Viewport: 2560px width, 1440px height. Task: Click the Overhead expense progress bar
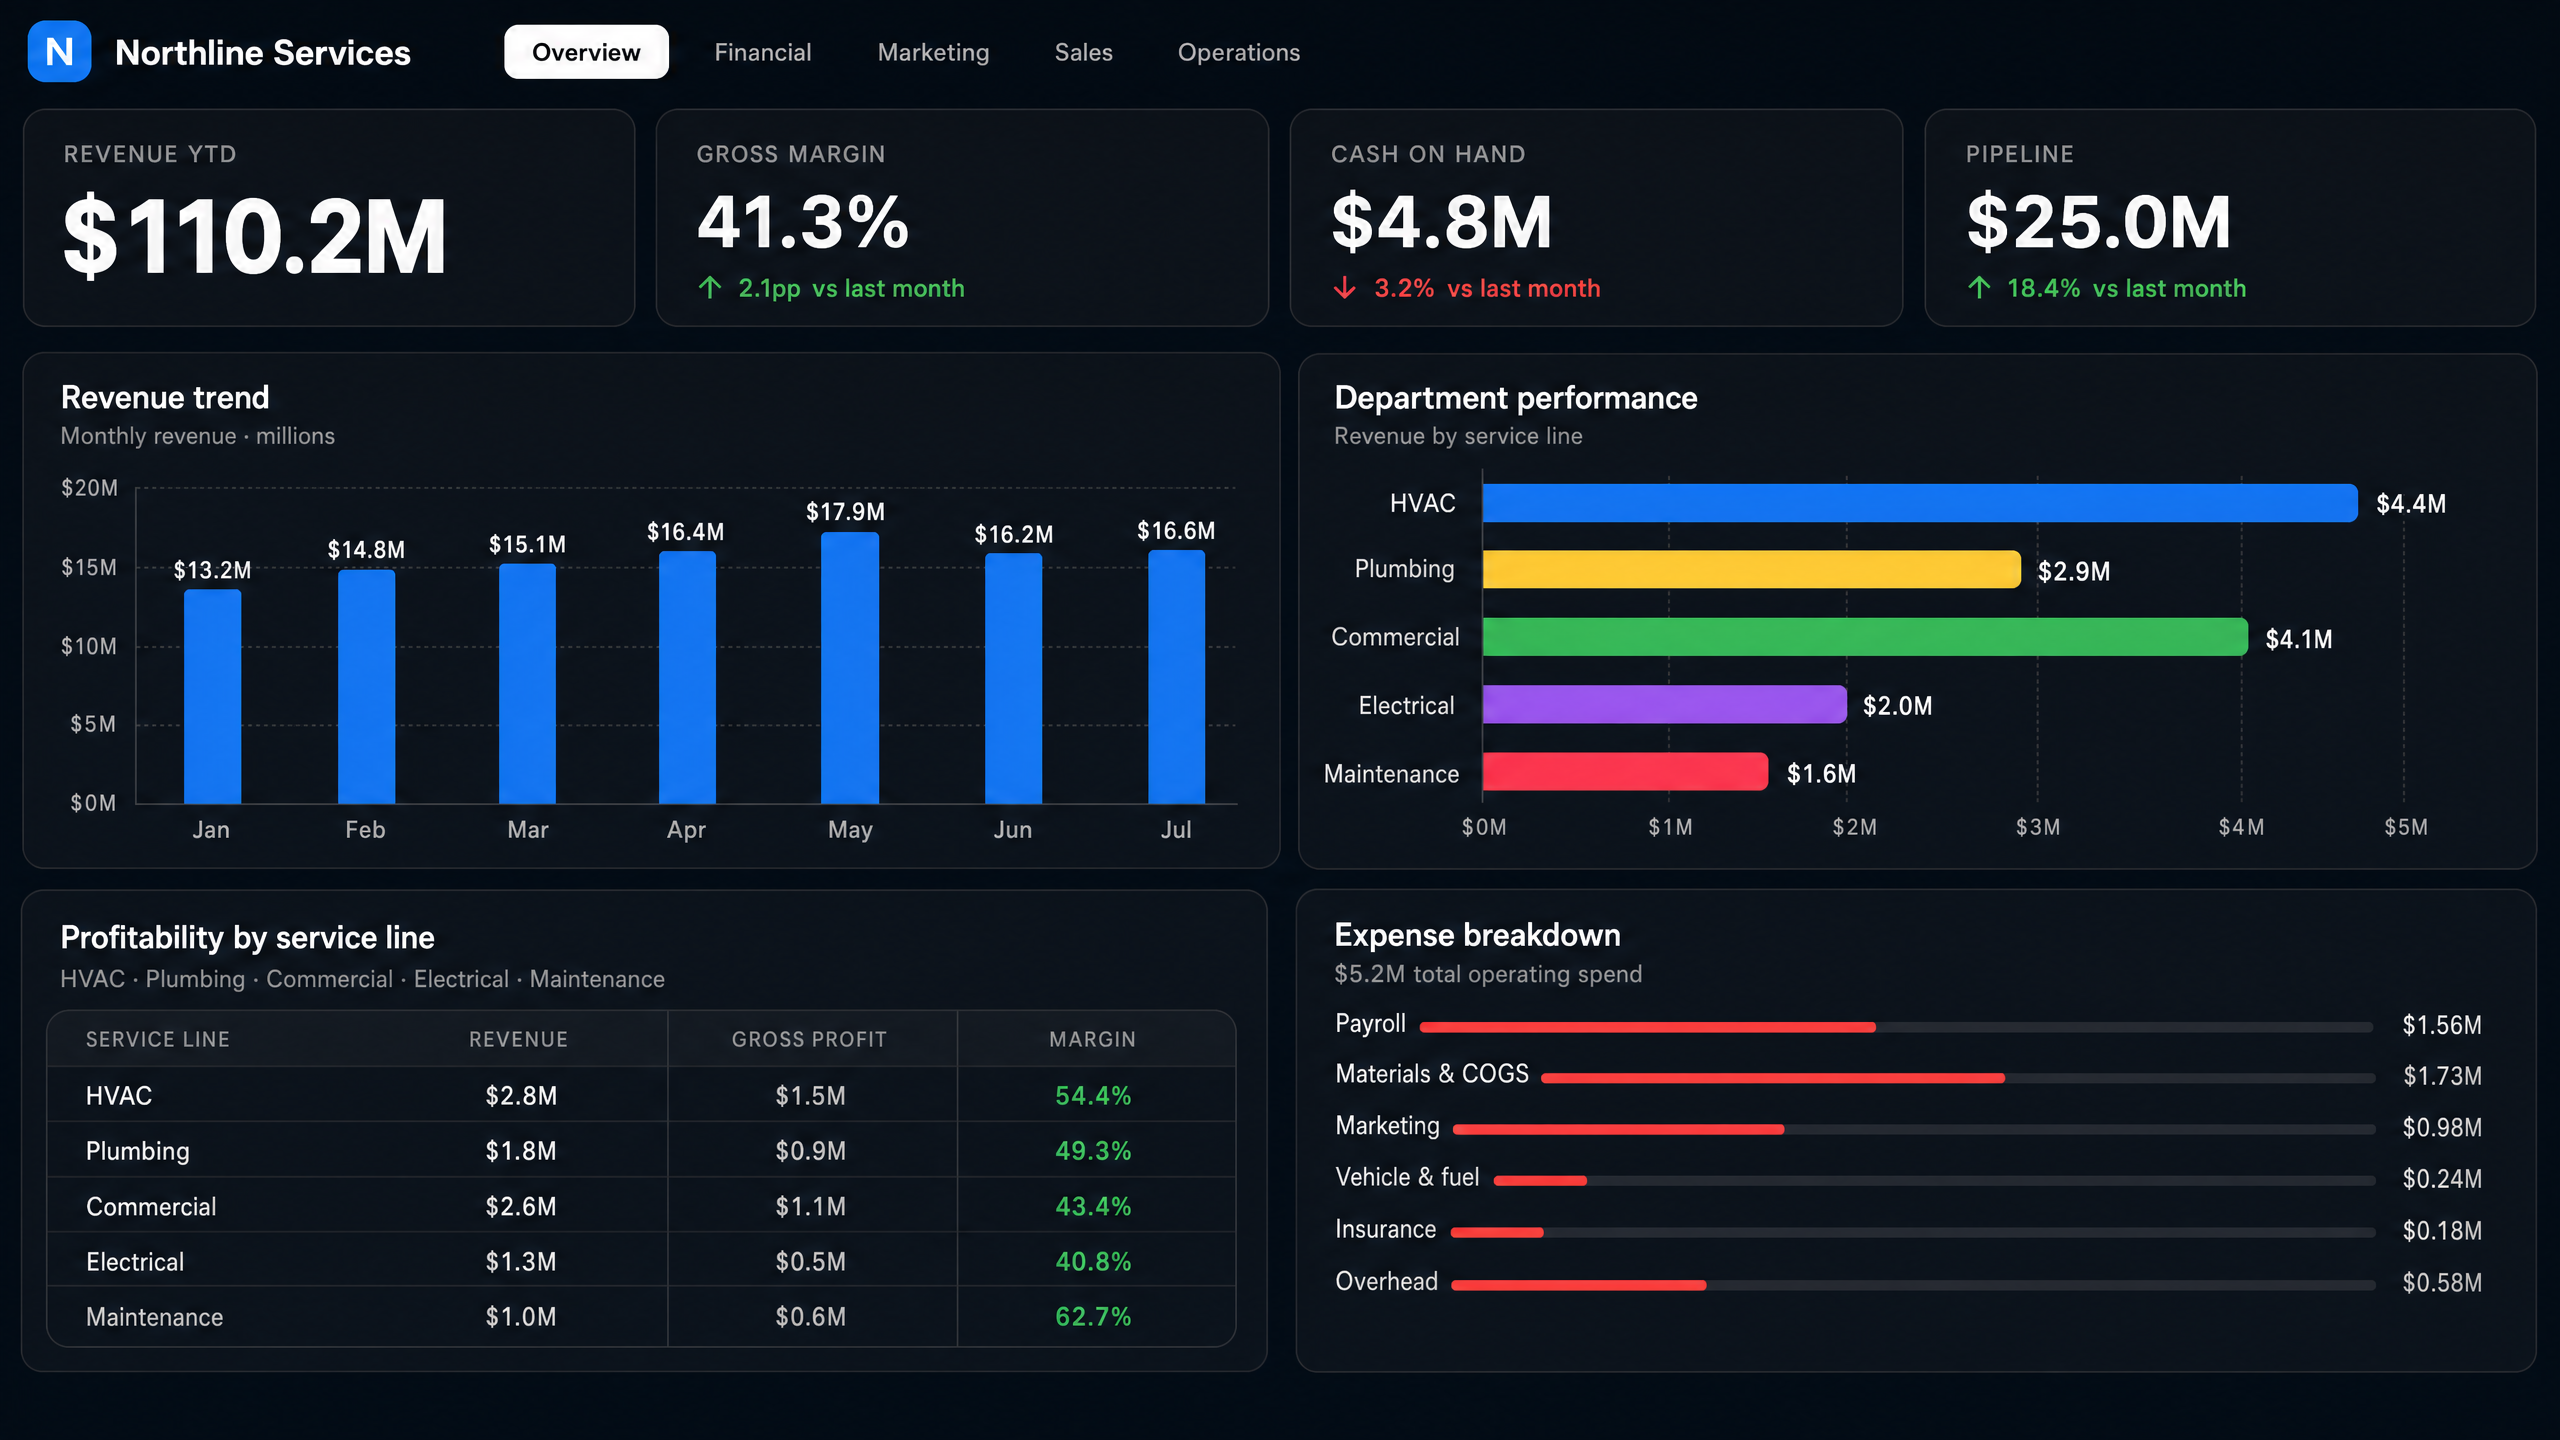tap(1913, 1285)
